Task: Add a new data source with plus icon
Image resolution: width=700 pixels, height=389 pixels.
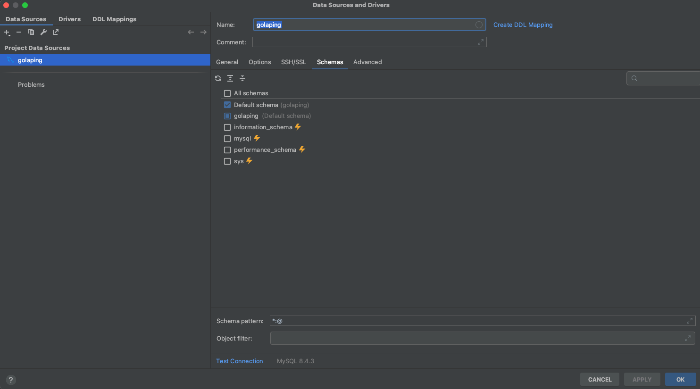Action: point(7,32)
